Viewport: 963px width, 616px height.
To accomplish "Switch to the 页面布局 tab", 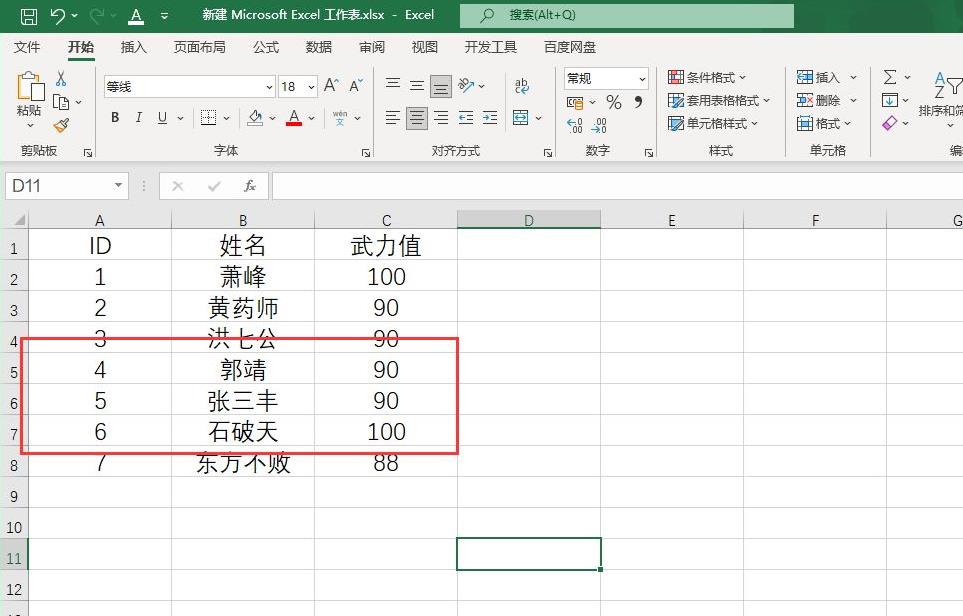I will pyautogui.click(x=200, y=47).
